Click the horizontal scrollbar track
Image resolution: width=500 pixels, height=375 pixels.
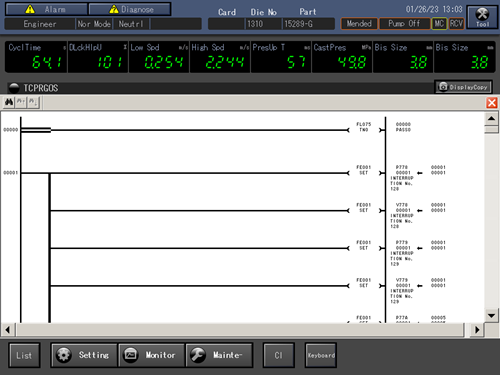(x=240, y=330)
